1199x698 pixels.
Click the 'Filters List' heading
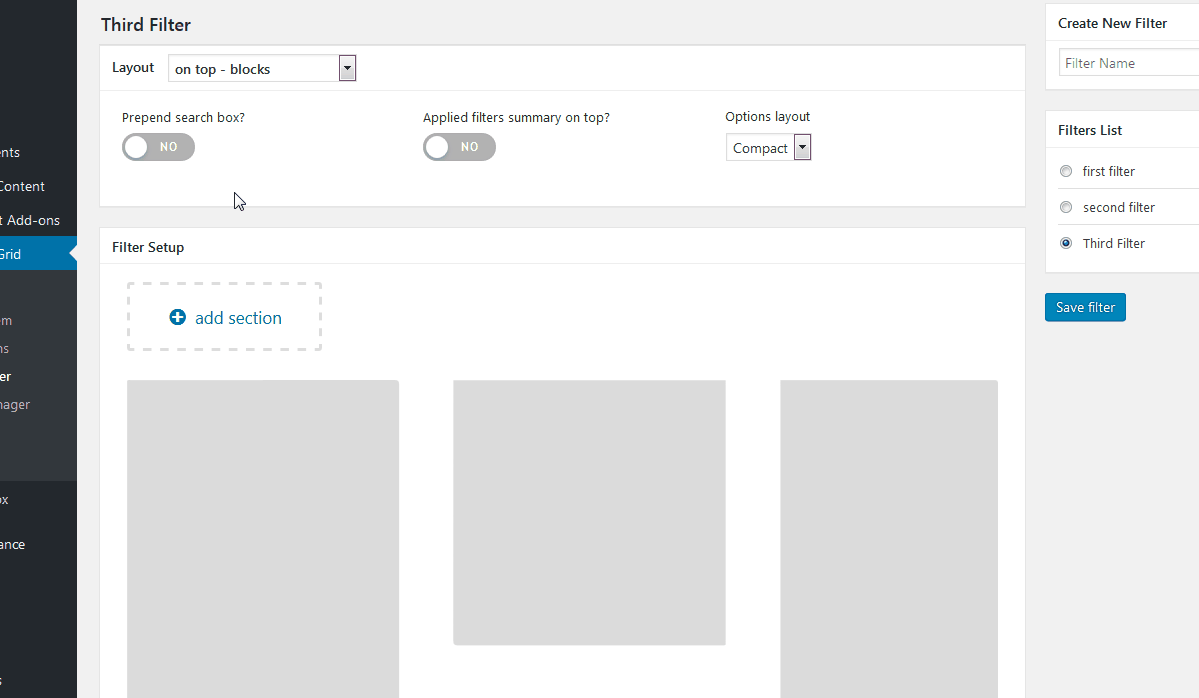pyautogui.click(x=1090, y=130)
